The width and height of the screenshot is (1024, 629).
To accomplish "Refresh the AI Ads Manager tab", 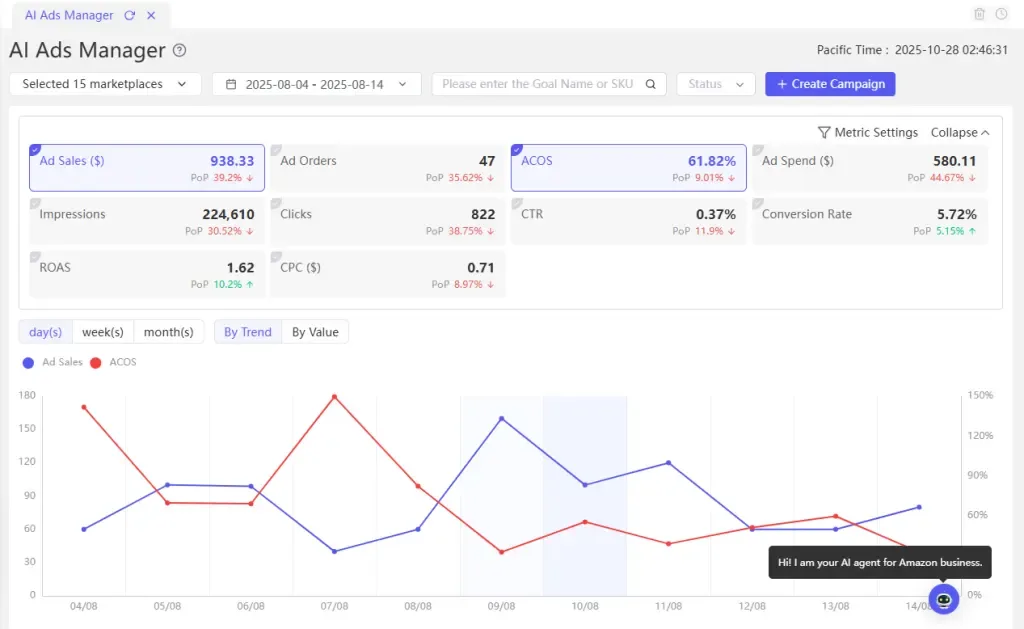I will [129, 15].
